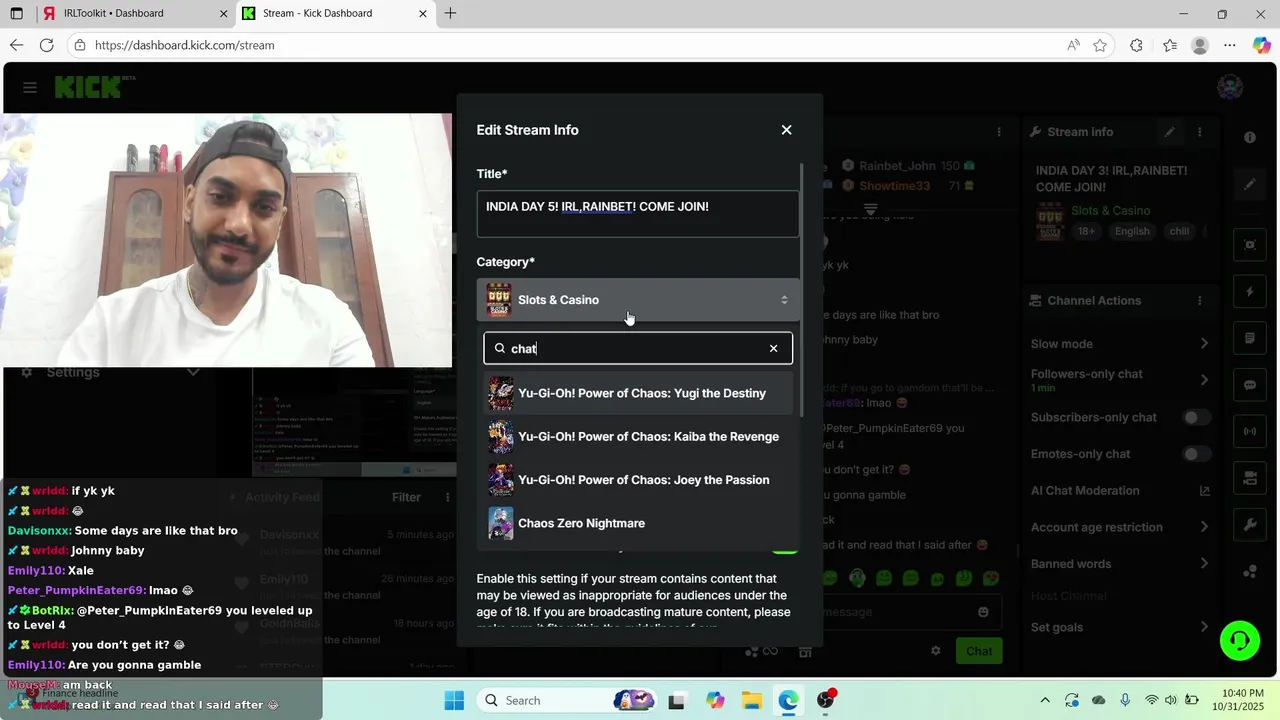The image size is (1280, 720).
Task: Toggle Subscribers-only chat switch
Action: pos(1196,417)
